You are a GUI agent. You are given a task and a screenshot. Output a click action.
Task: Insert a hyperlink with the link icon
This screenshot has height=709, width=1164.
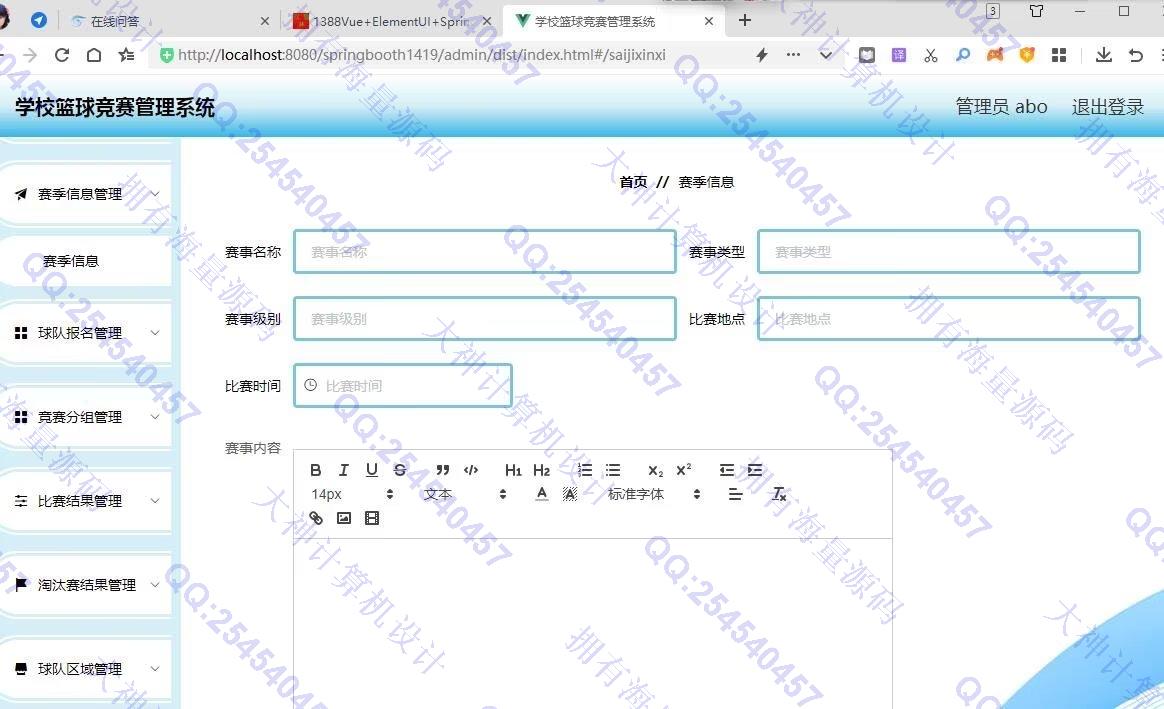316,518
